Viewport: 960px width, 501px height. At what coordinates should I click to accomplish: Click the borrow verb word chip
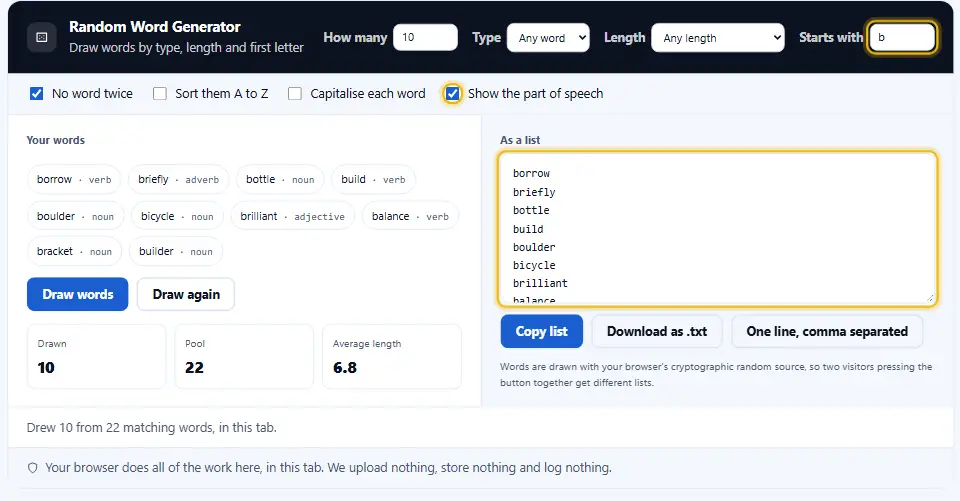pos(74,179)
